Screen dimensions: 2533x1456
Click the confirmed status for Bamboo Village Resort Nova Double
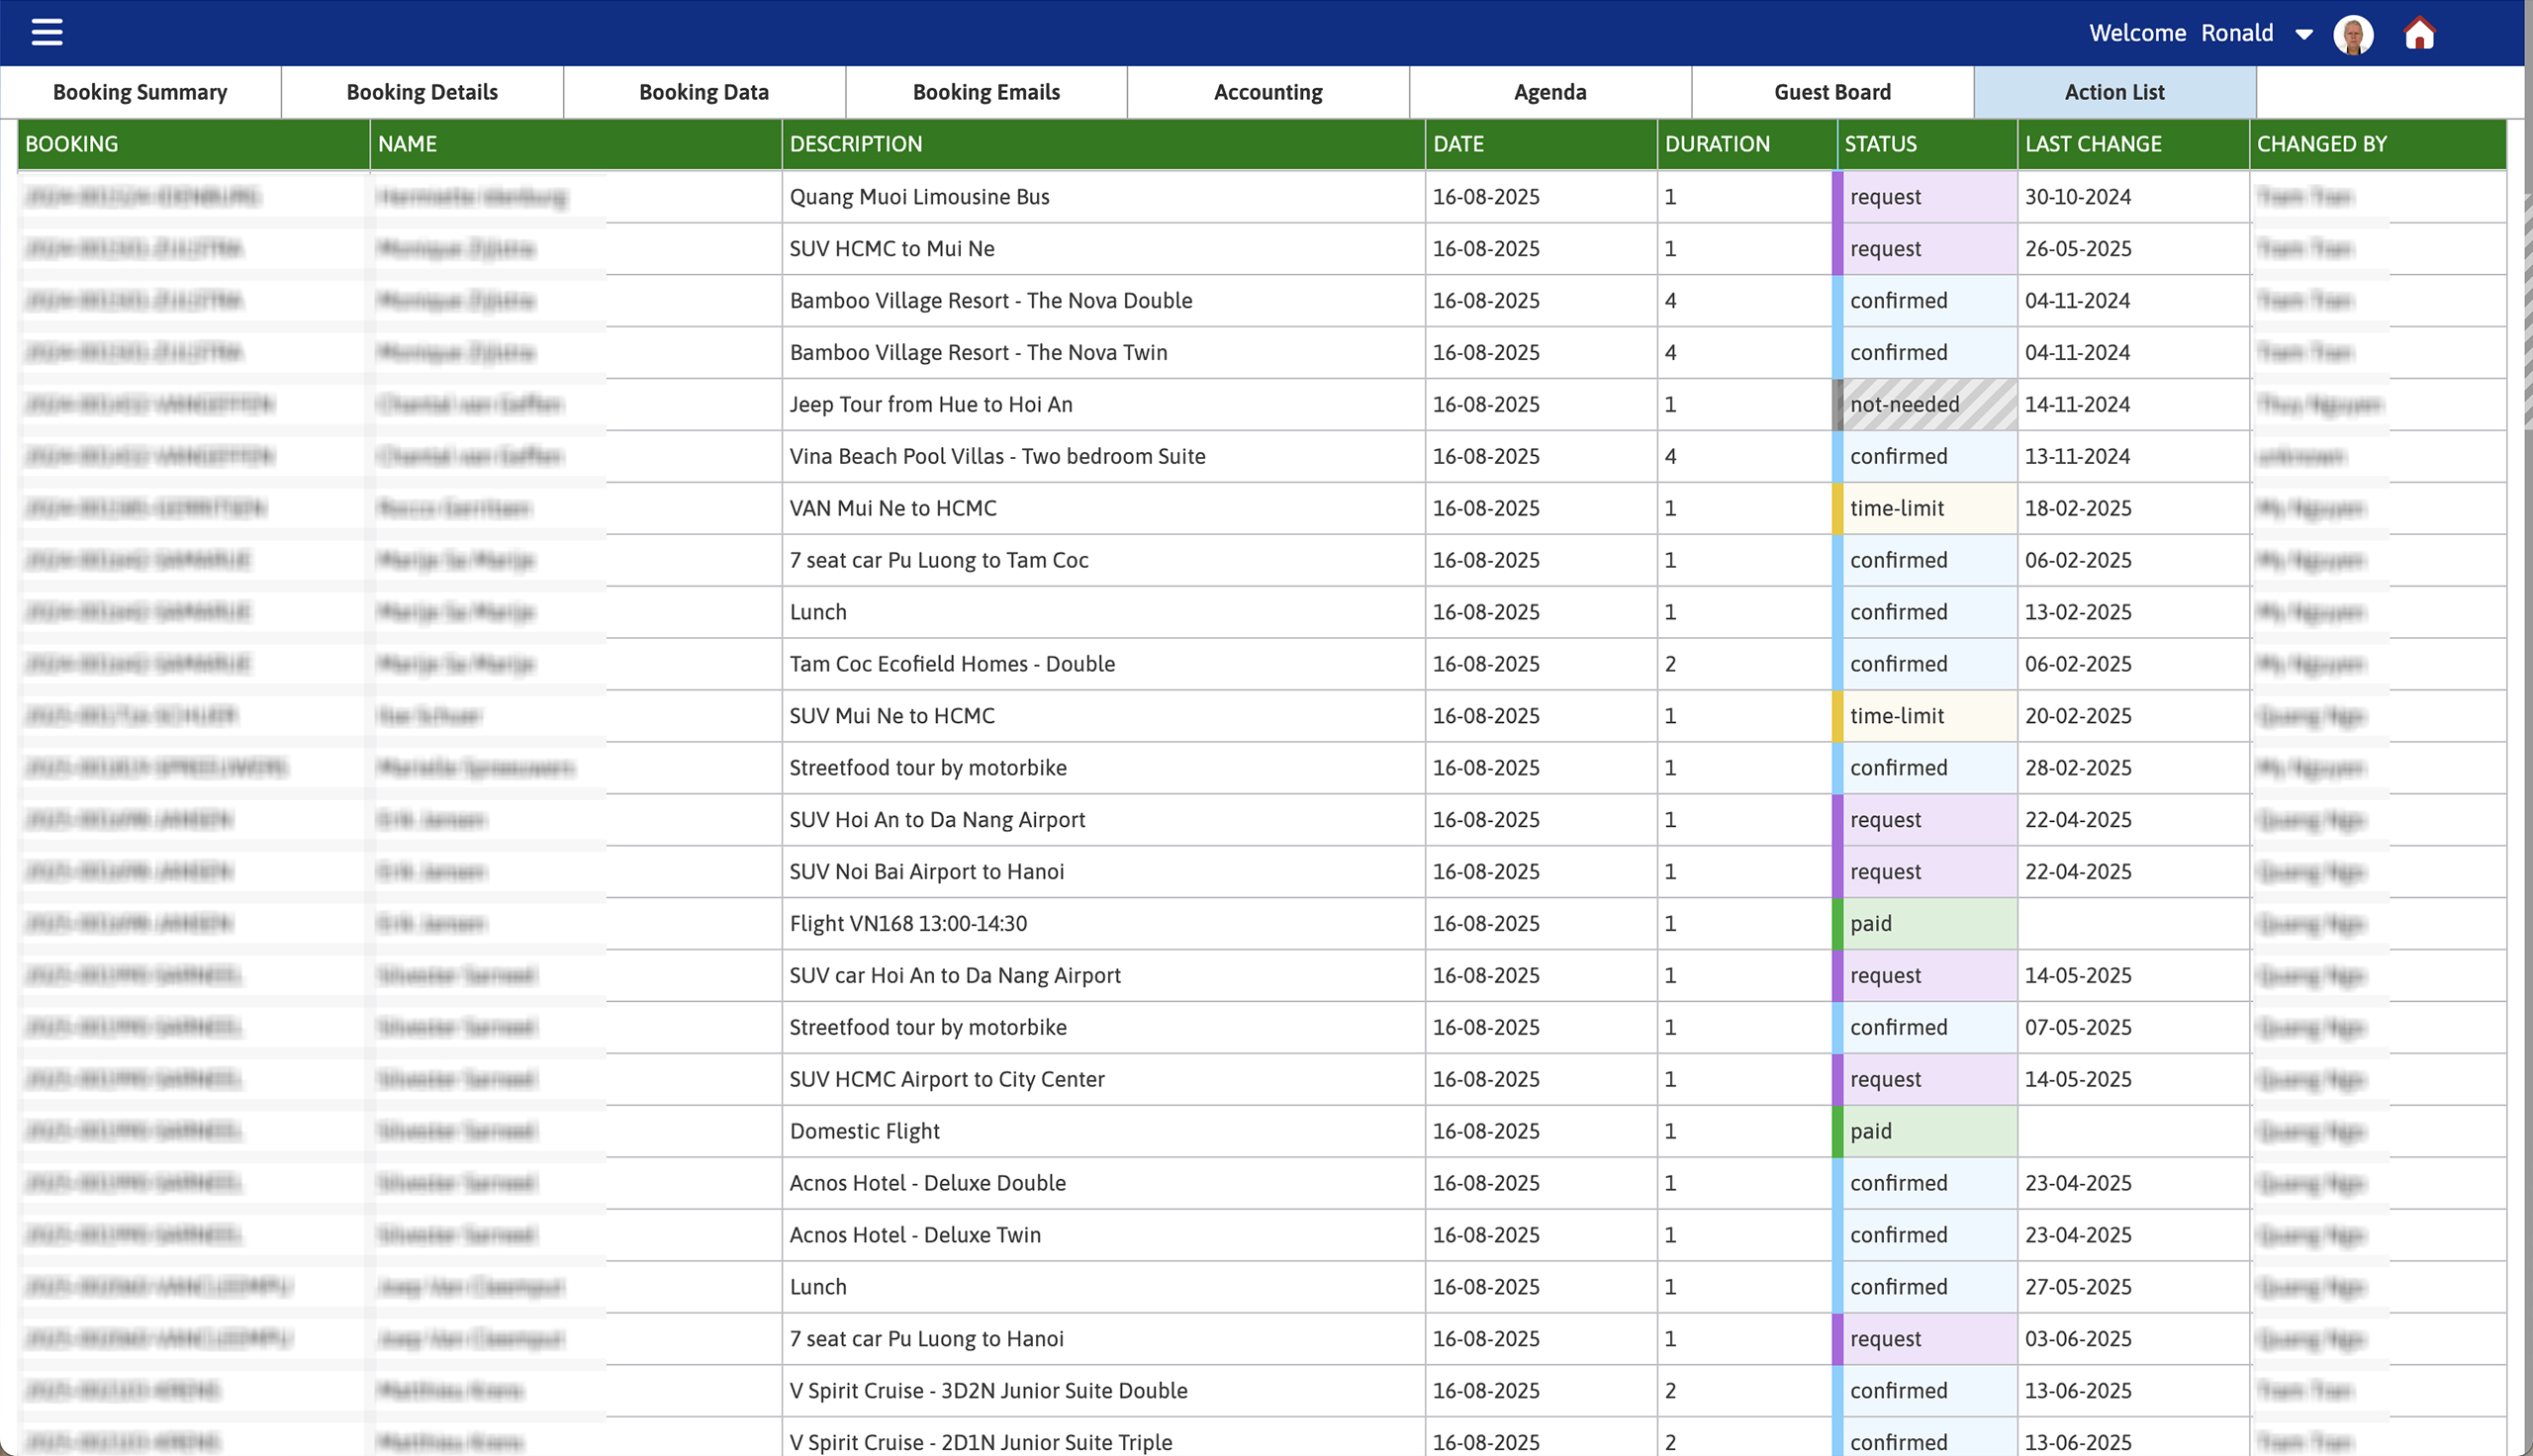[1899, 300]
